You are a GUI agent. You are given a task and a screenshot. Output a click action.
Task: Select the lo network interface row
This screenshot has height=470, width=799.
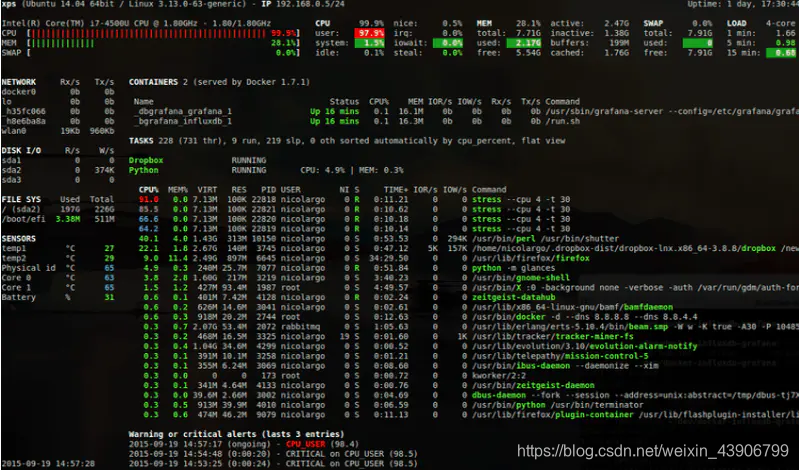[58, 101]
